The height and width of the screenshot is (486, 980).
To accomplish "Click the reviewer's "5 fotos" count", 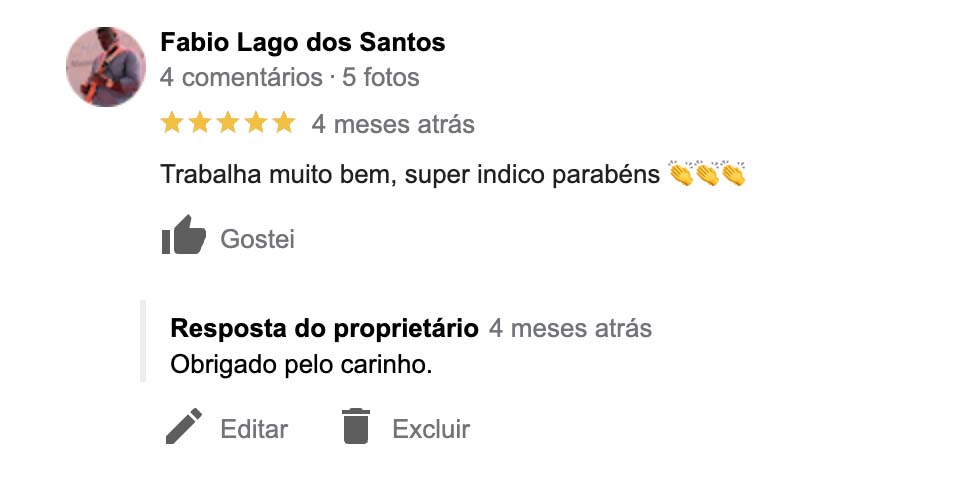I will (380, 77).
